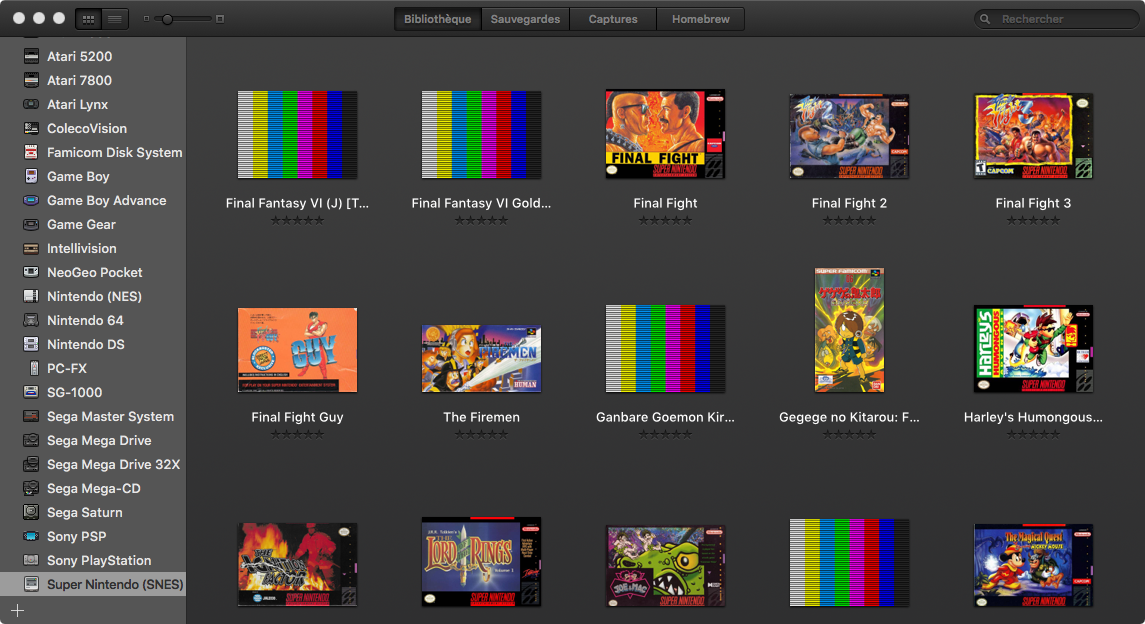Rate Final Fight 3 using its stars
The image size is (1145, 624).
coord(1033,220)
